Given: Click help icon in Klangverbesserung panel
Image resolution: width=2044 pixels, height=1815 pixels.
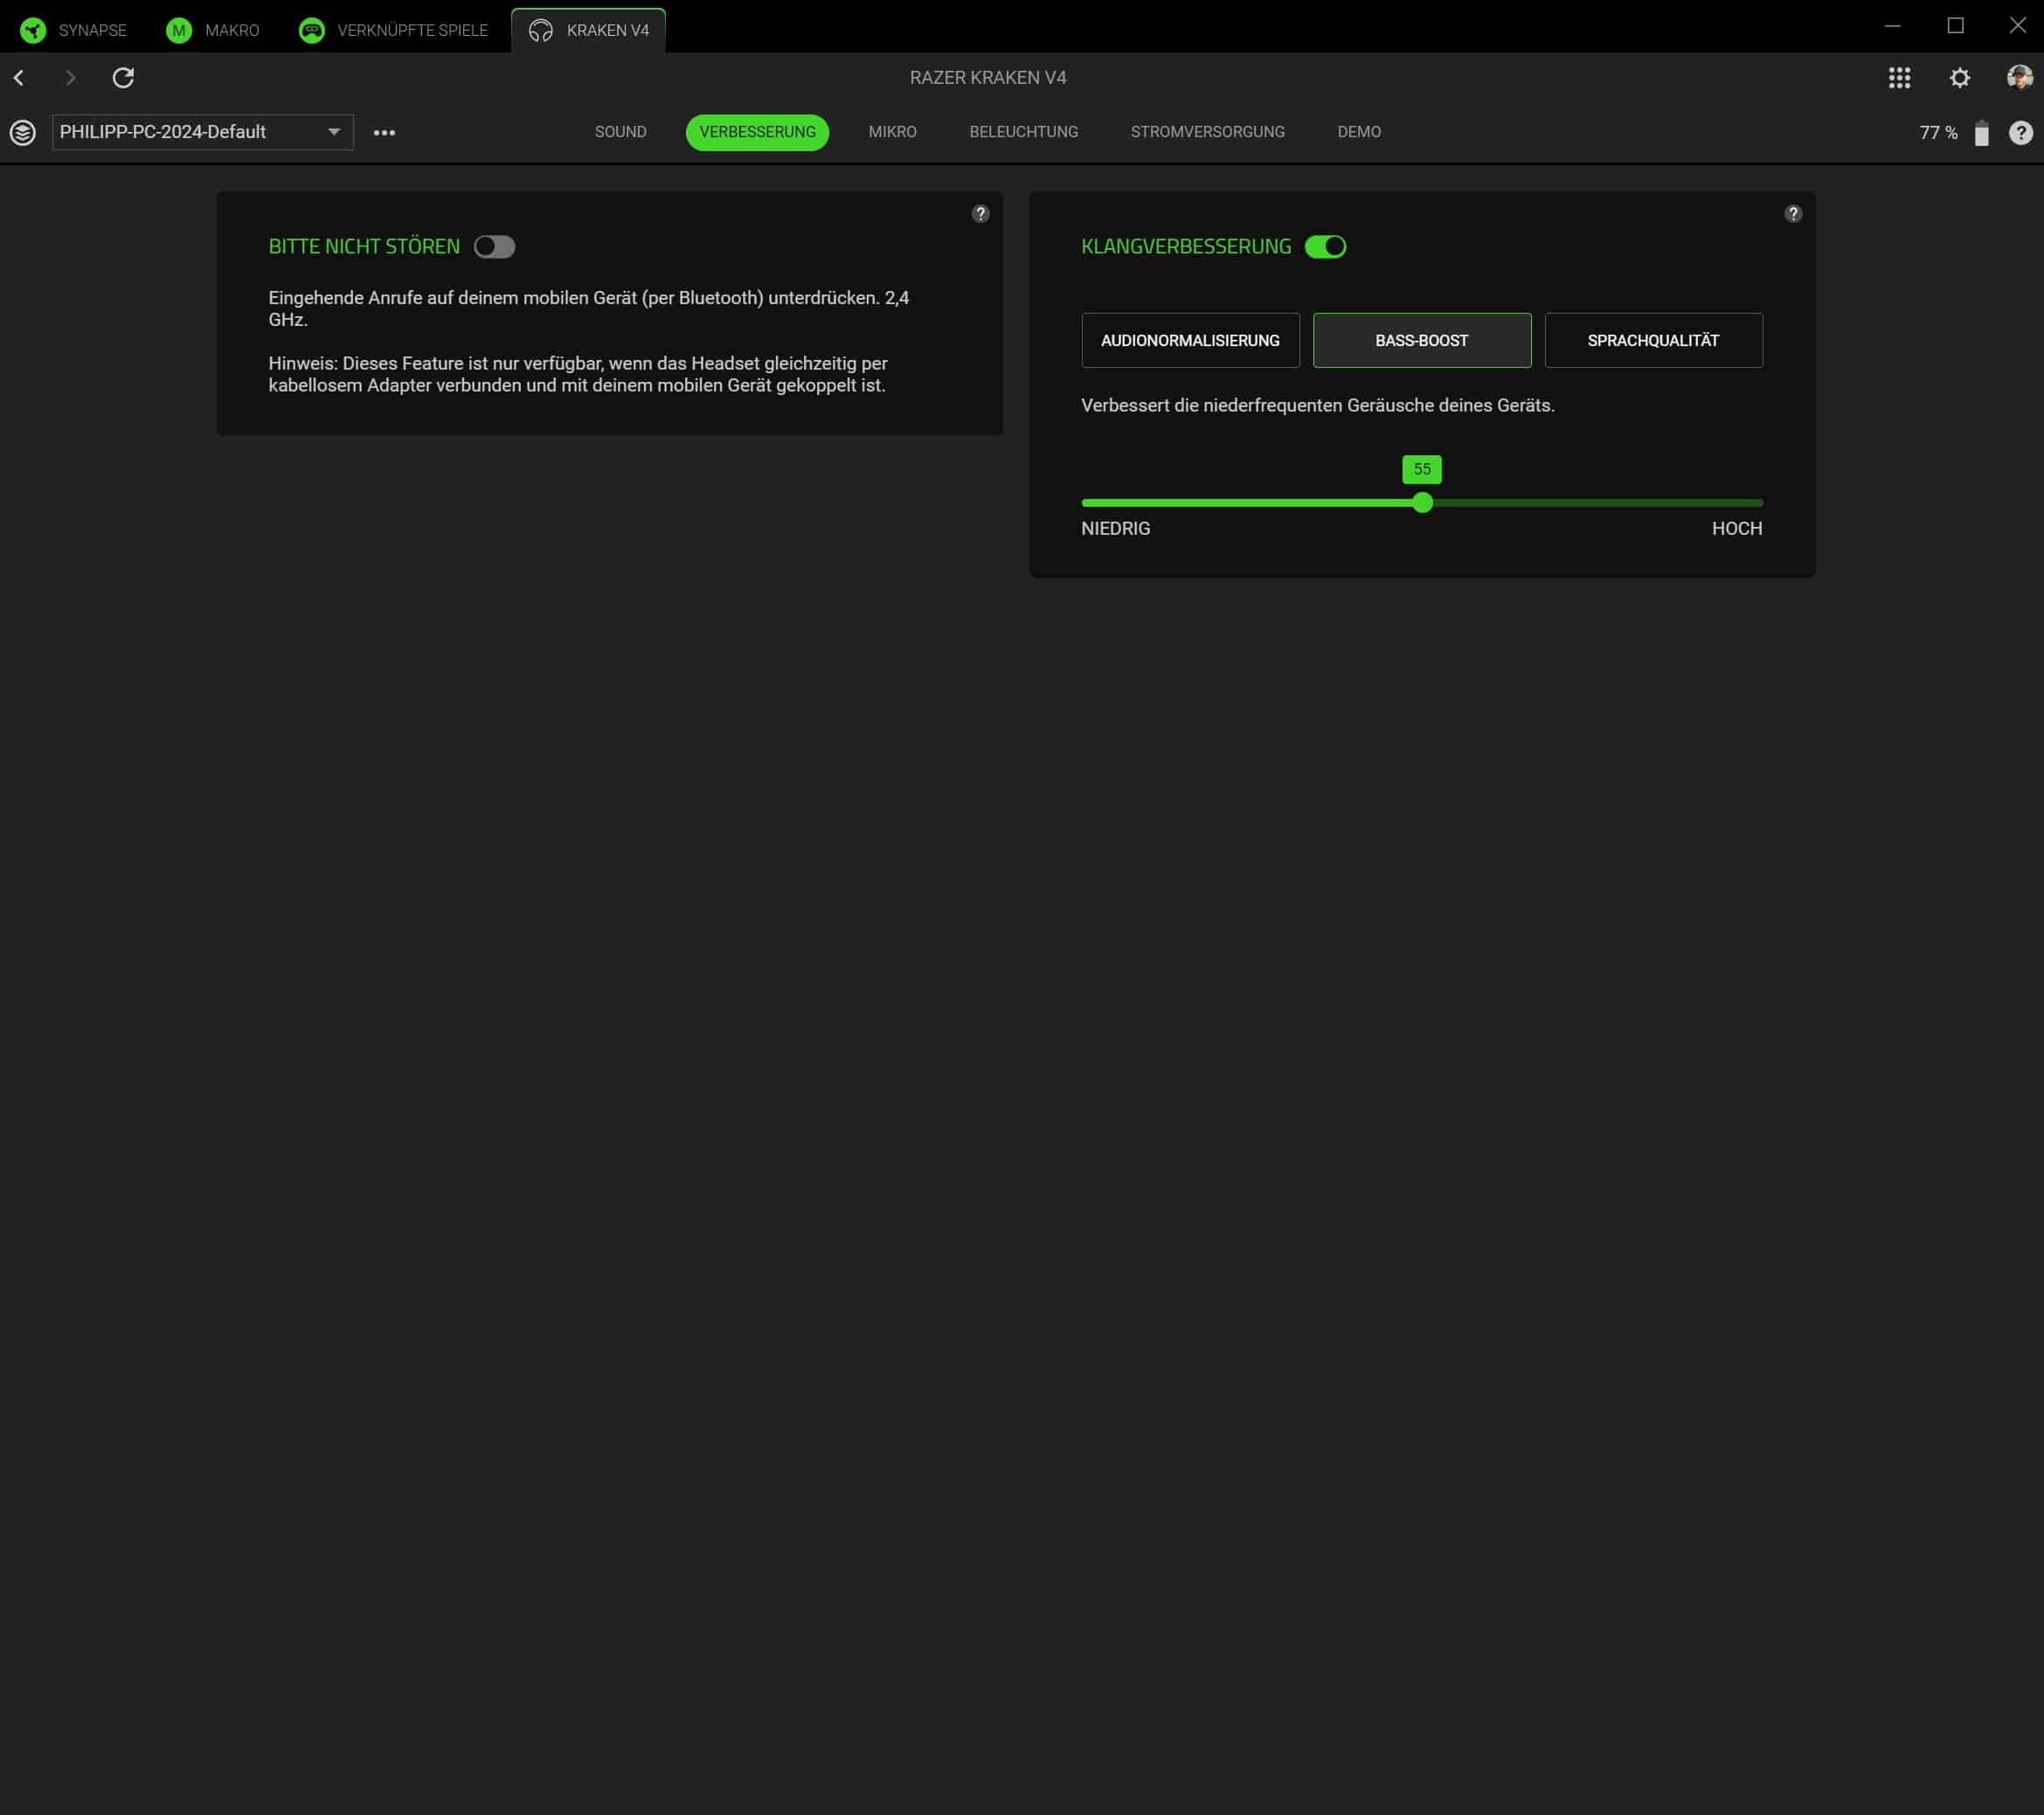Looking at the screenshot, I should tap(1792, 213).
